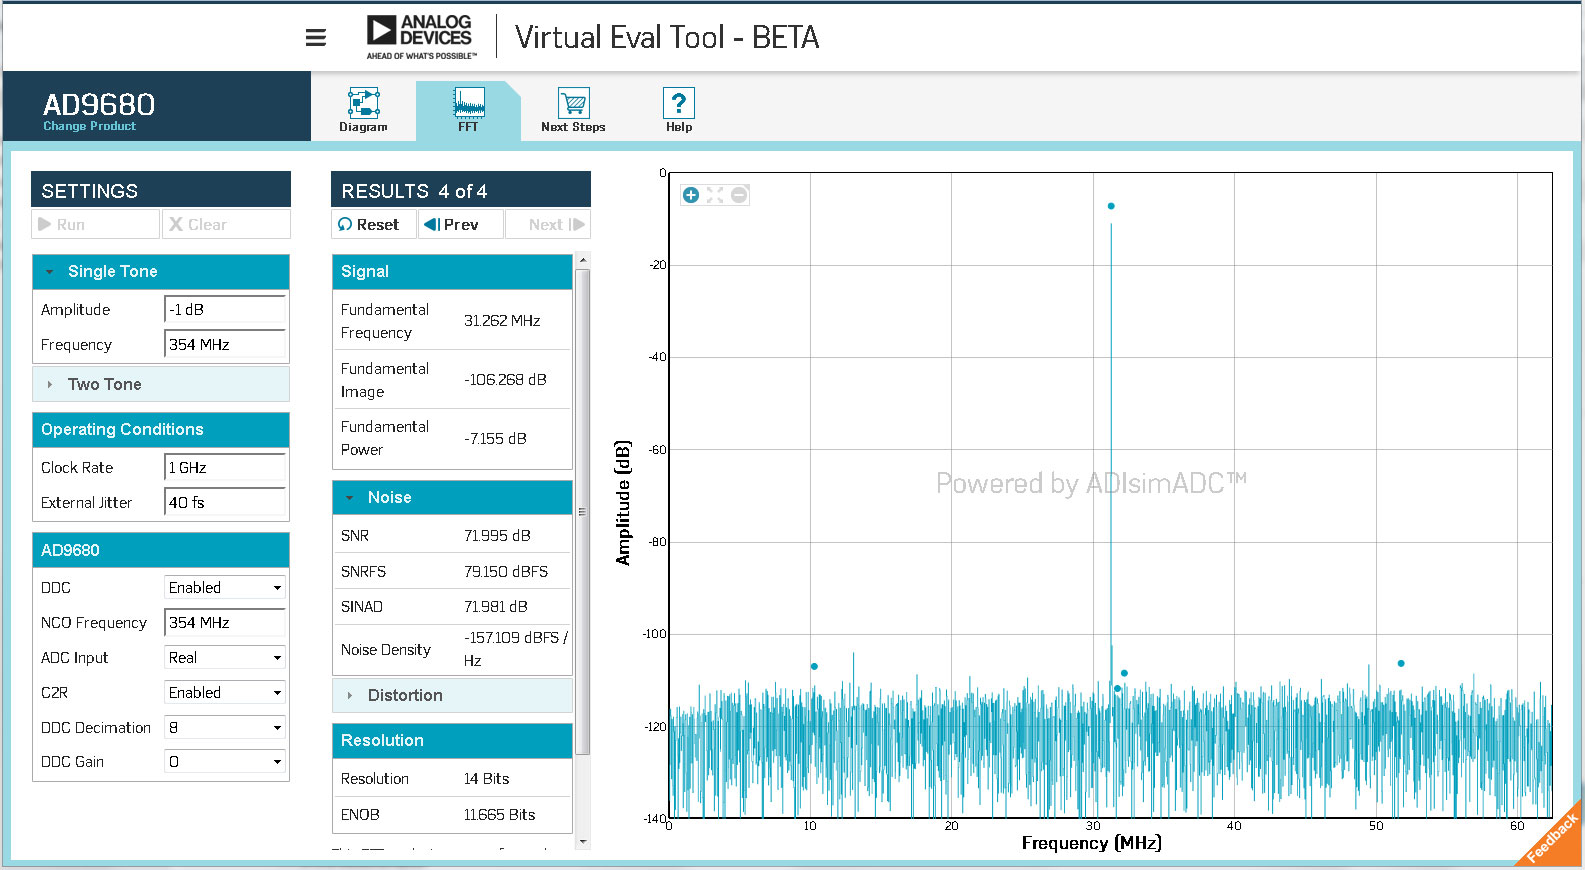Click the Clear button
The image size is (1585, 870).
point(226,224)
